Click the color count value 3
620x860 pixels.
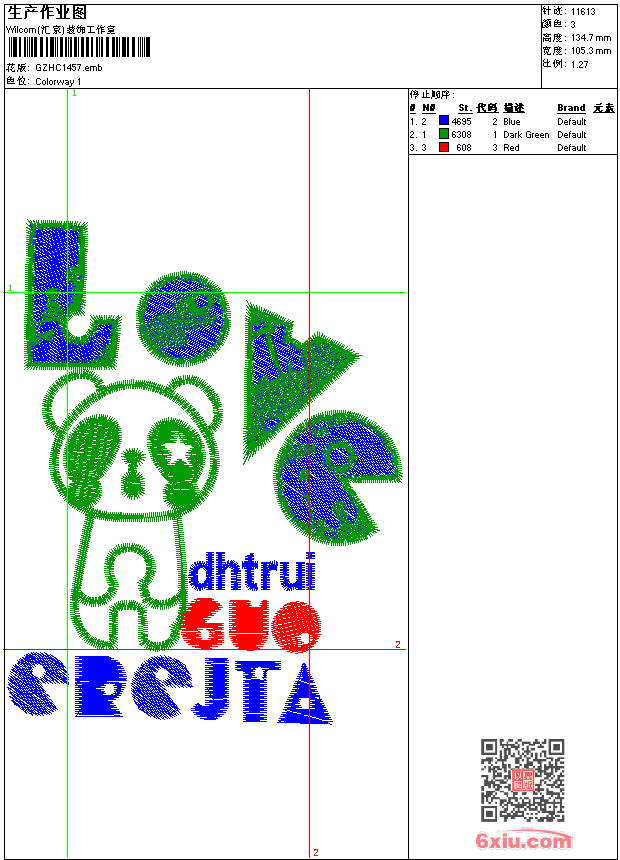(x=573, y=25)
